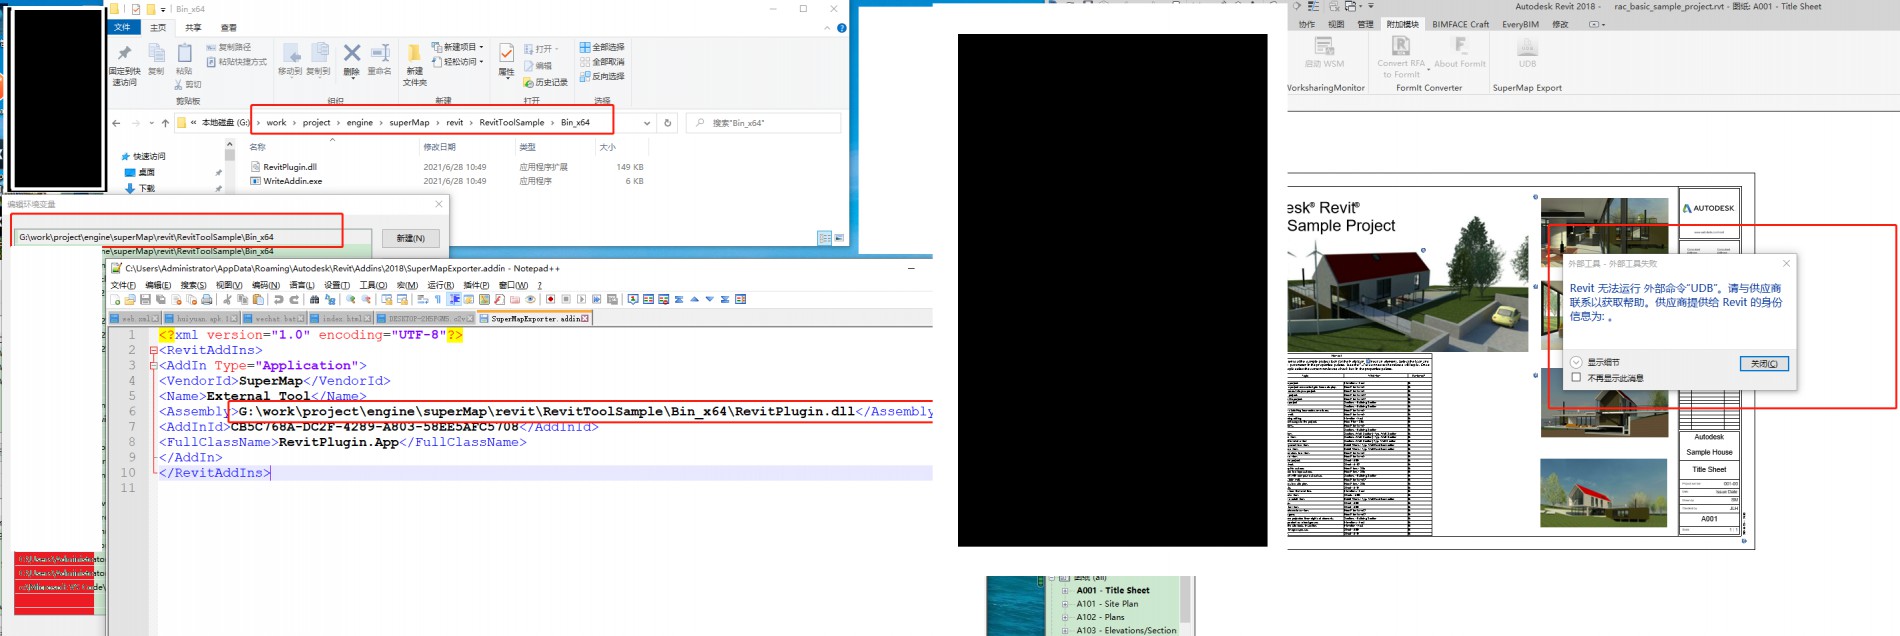
Task: Expand the A101 - Site Plan tree node
Action: [1066, 604]
